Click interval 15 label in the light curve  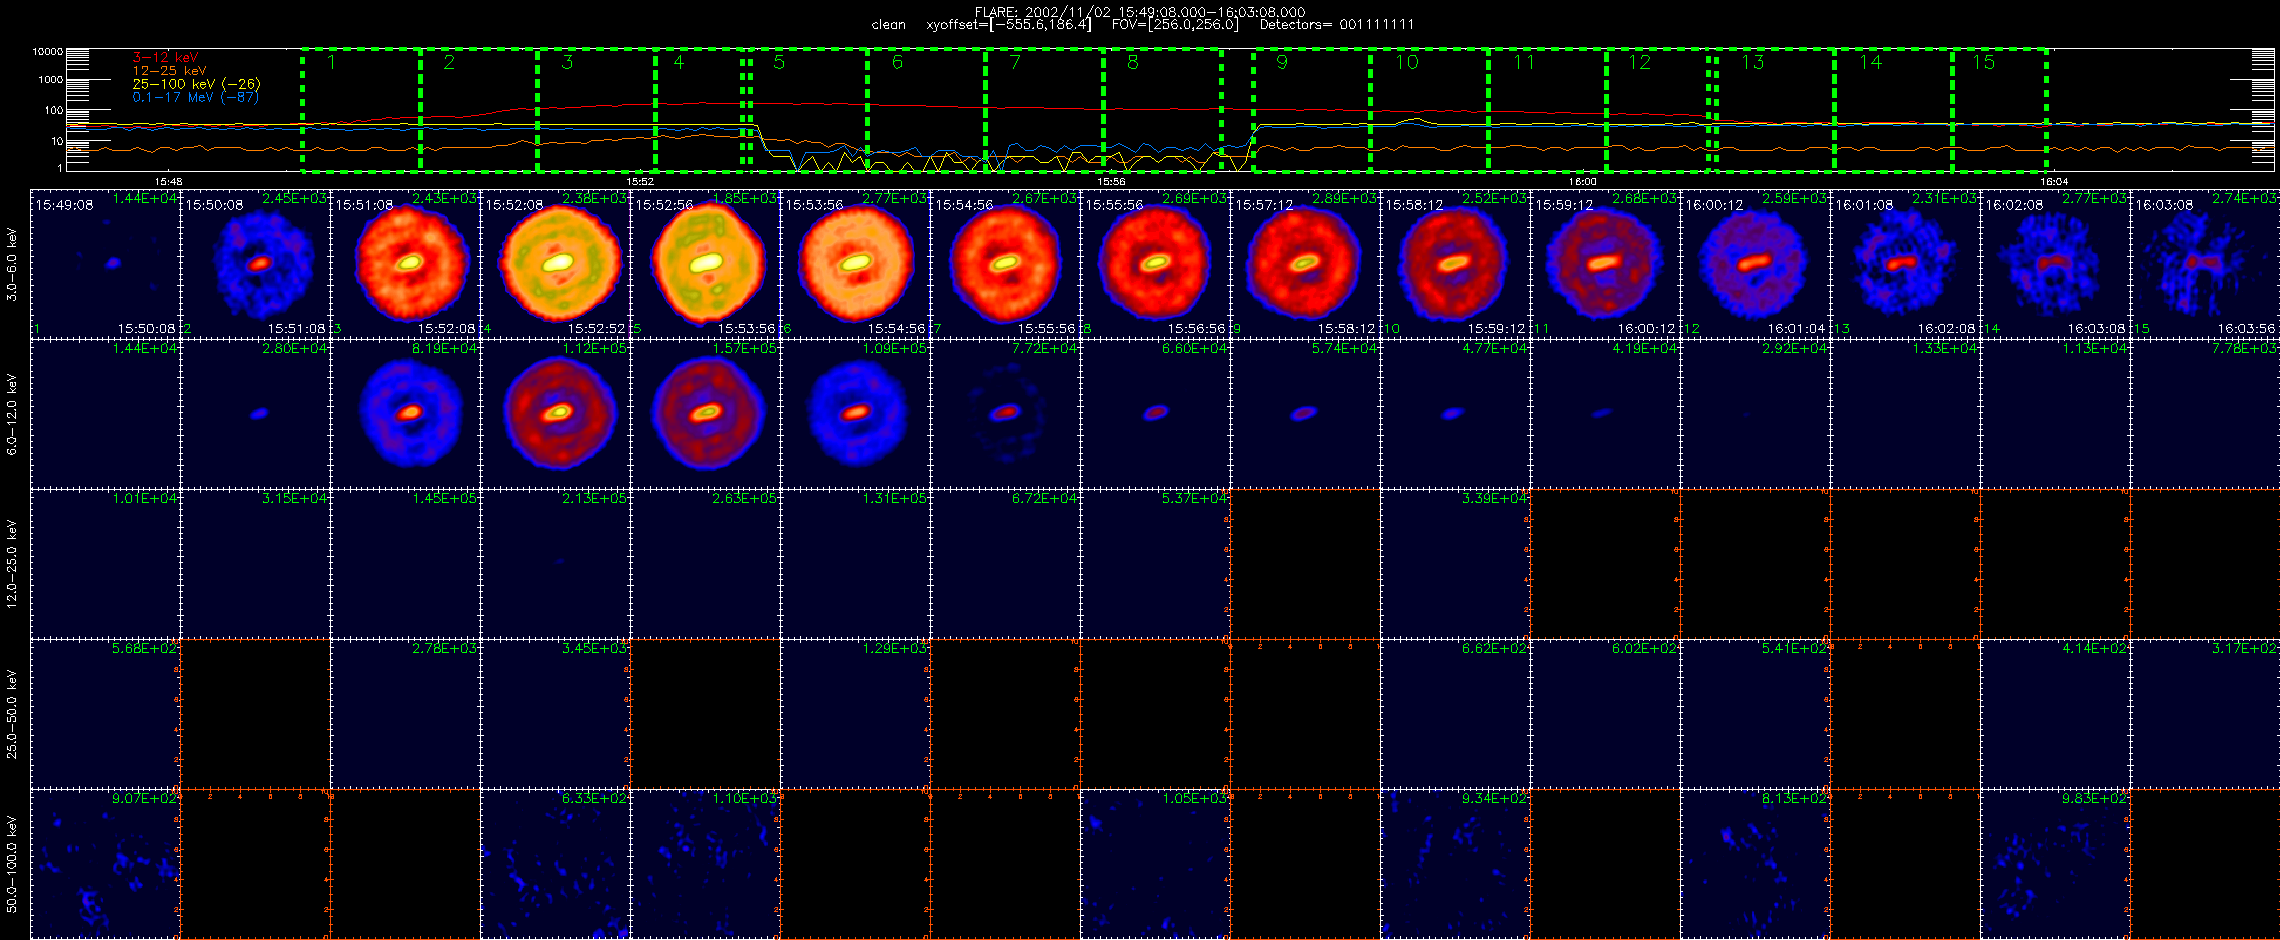point(1983,62)
